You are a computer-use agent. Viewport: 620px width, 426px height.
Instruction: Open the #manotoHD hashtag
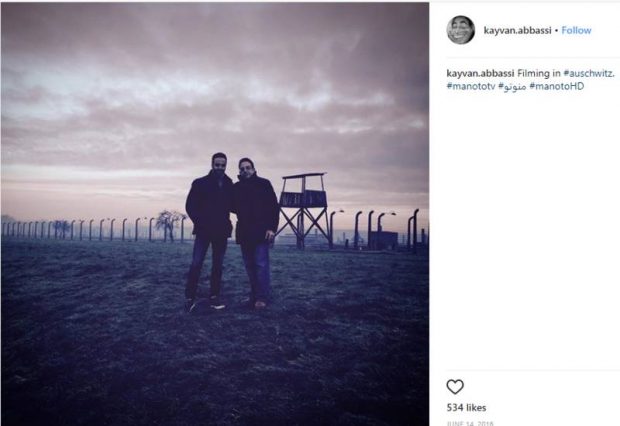558,87
